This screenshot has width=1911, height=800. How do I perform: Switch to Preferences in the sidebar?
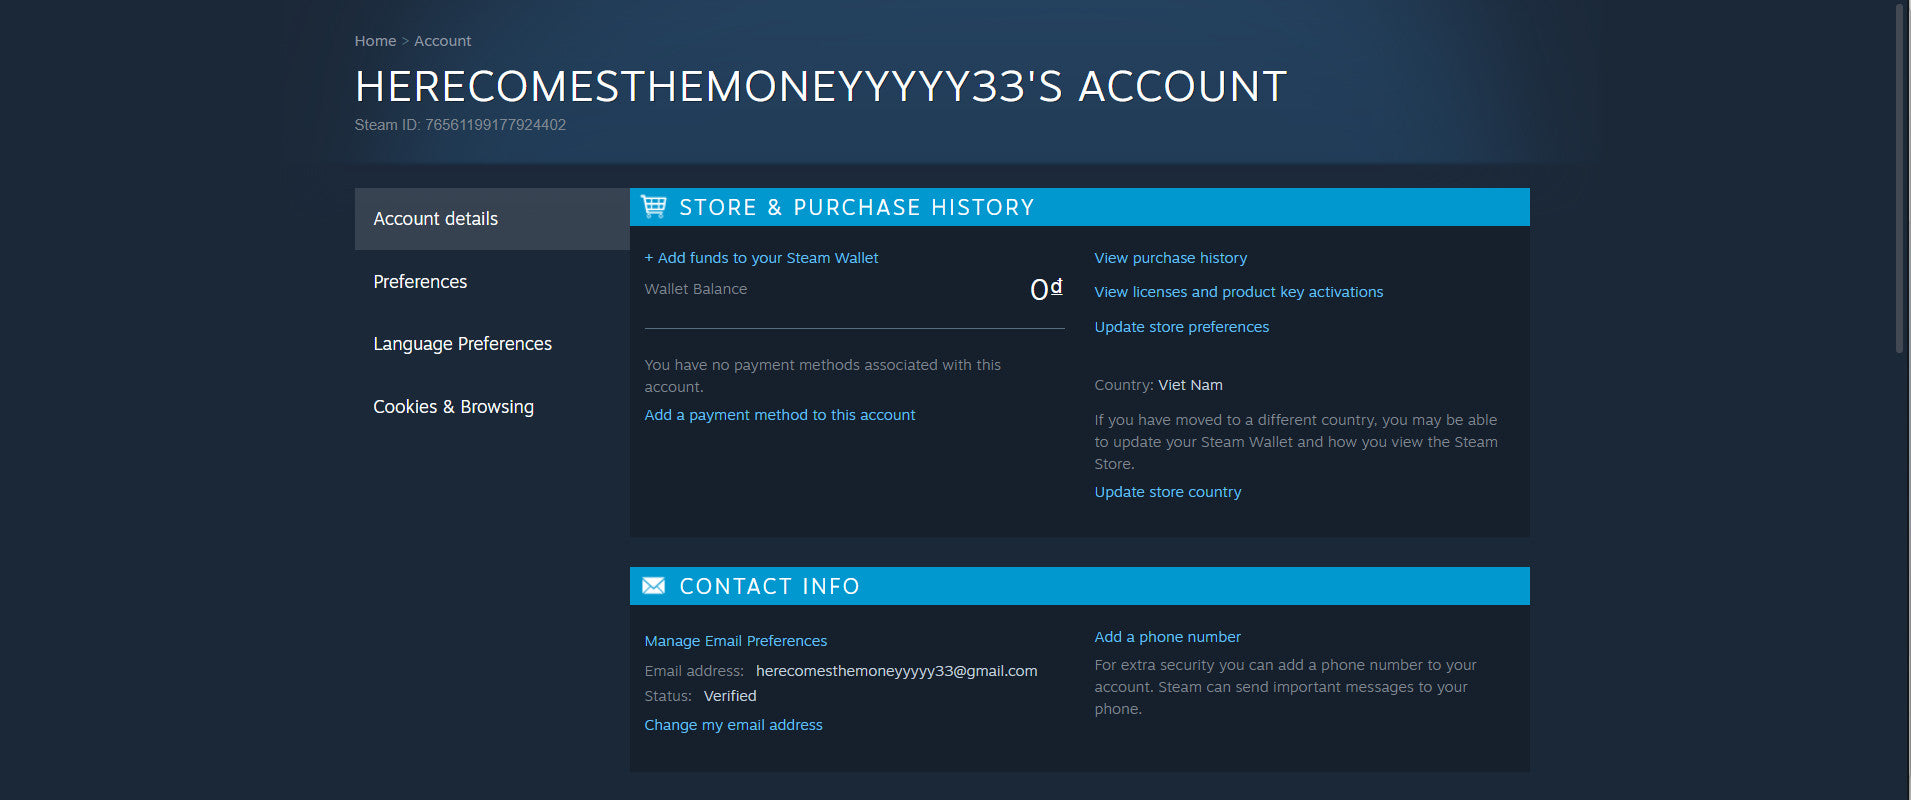pos(420,282)
